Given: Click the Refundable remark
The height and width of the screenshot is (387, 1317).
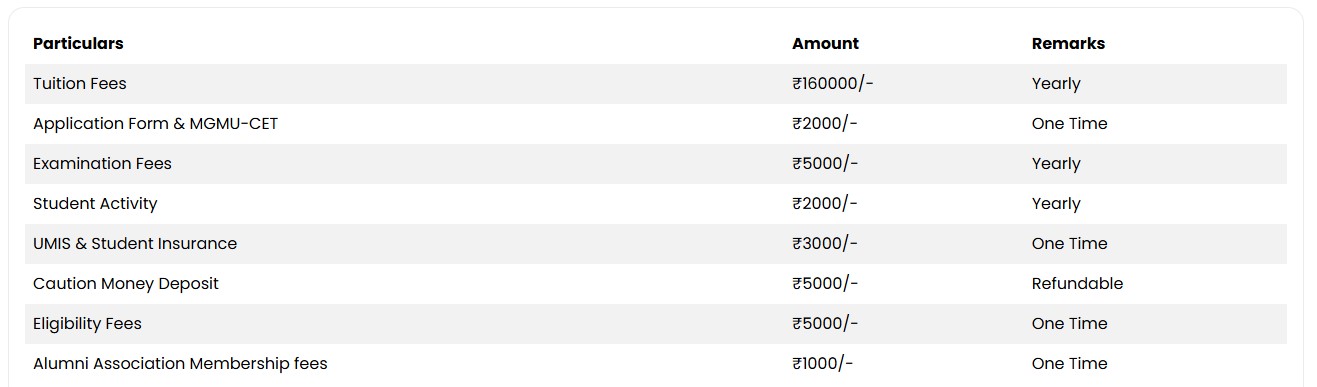Looking at the screenshot, I should pos(1077,284).
